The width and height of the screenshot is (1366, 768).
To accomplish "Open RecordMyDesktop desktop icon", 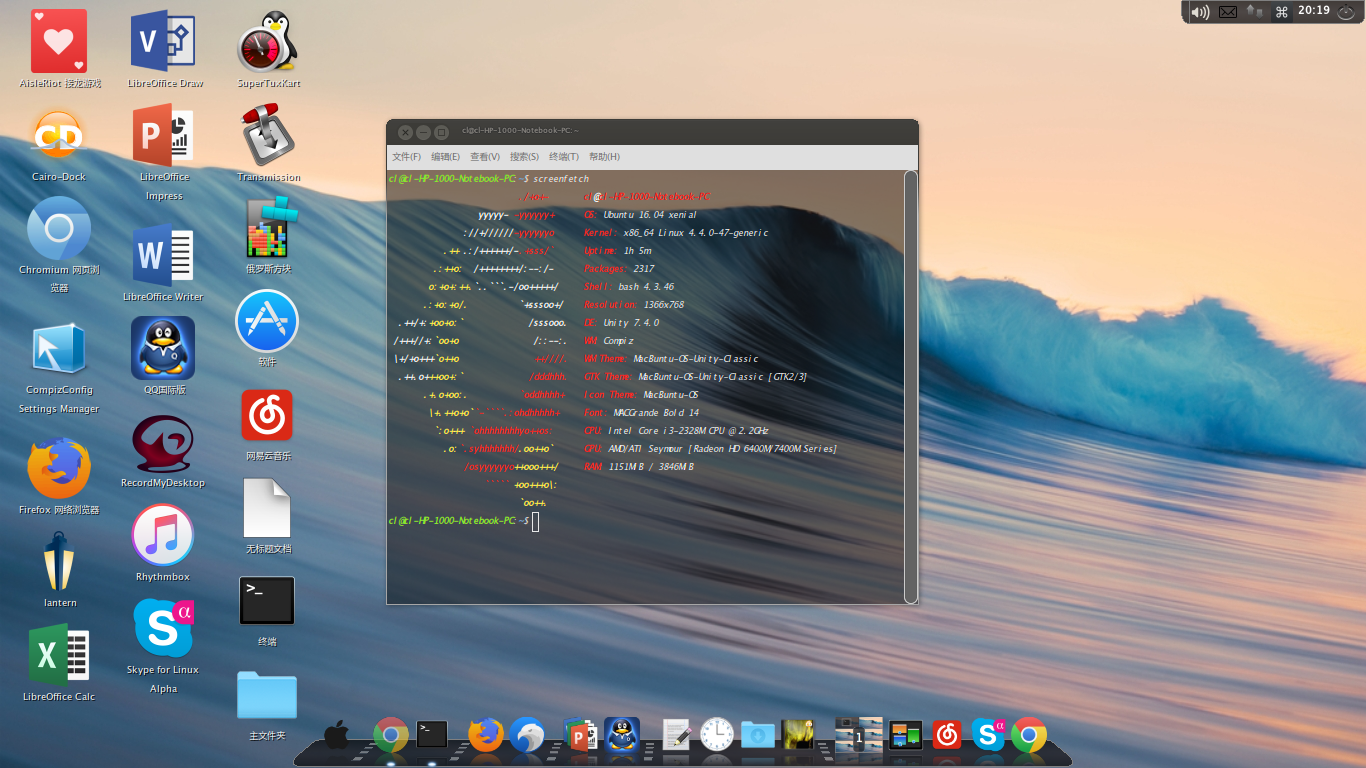I will pos(163,443).
